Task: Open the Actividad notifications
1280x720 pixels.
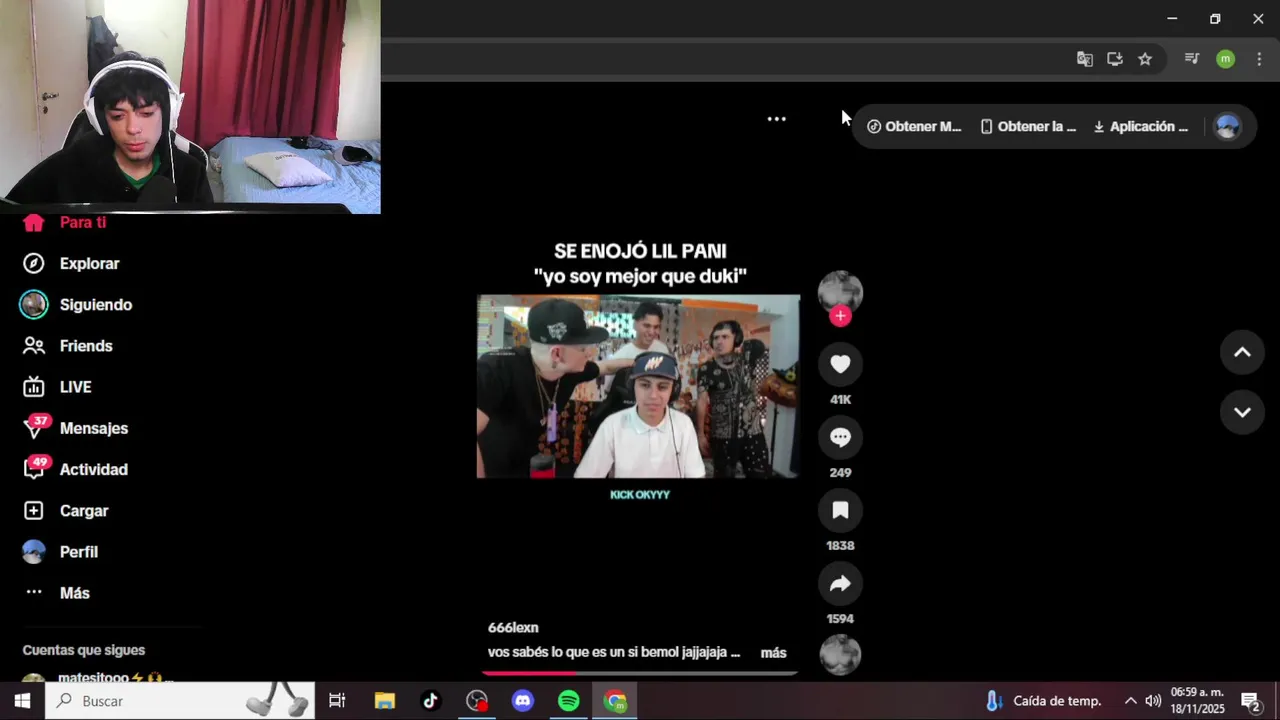Action: tap(76, 470)
